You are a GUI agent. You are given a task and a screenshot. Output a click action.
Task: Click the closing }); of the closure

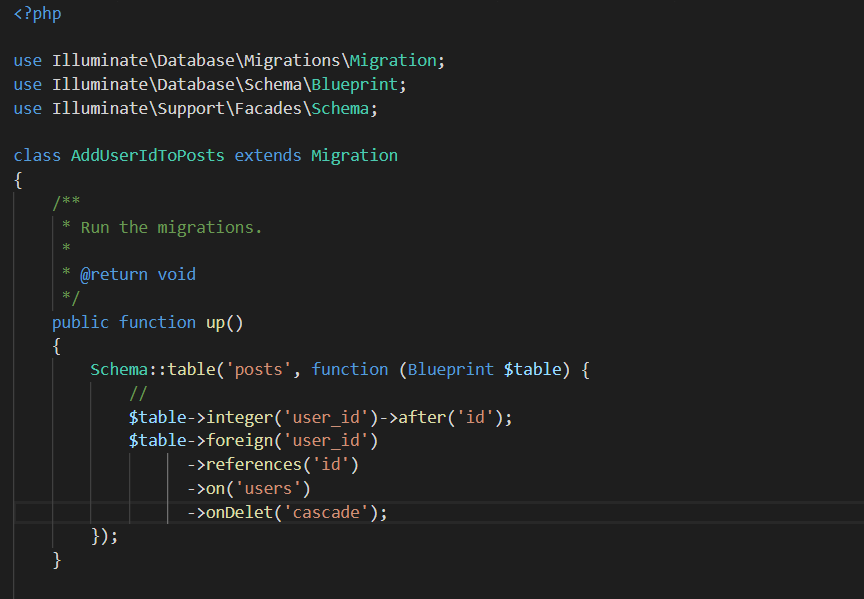(105, 536)
